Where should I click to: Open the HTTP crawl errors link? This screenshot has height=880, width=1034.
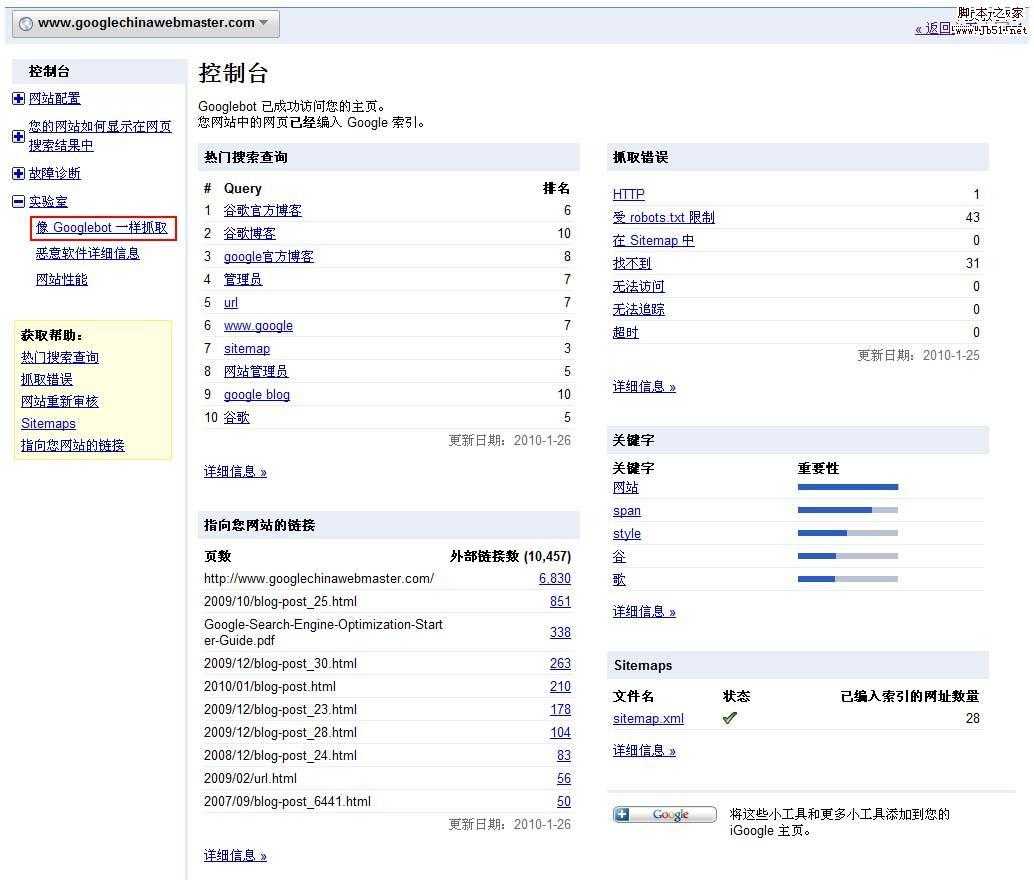click(628, 194)
